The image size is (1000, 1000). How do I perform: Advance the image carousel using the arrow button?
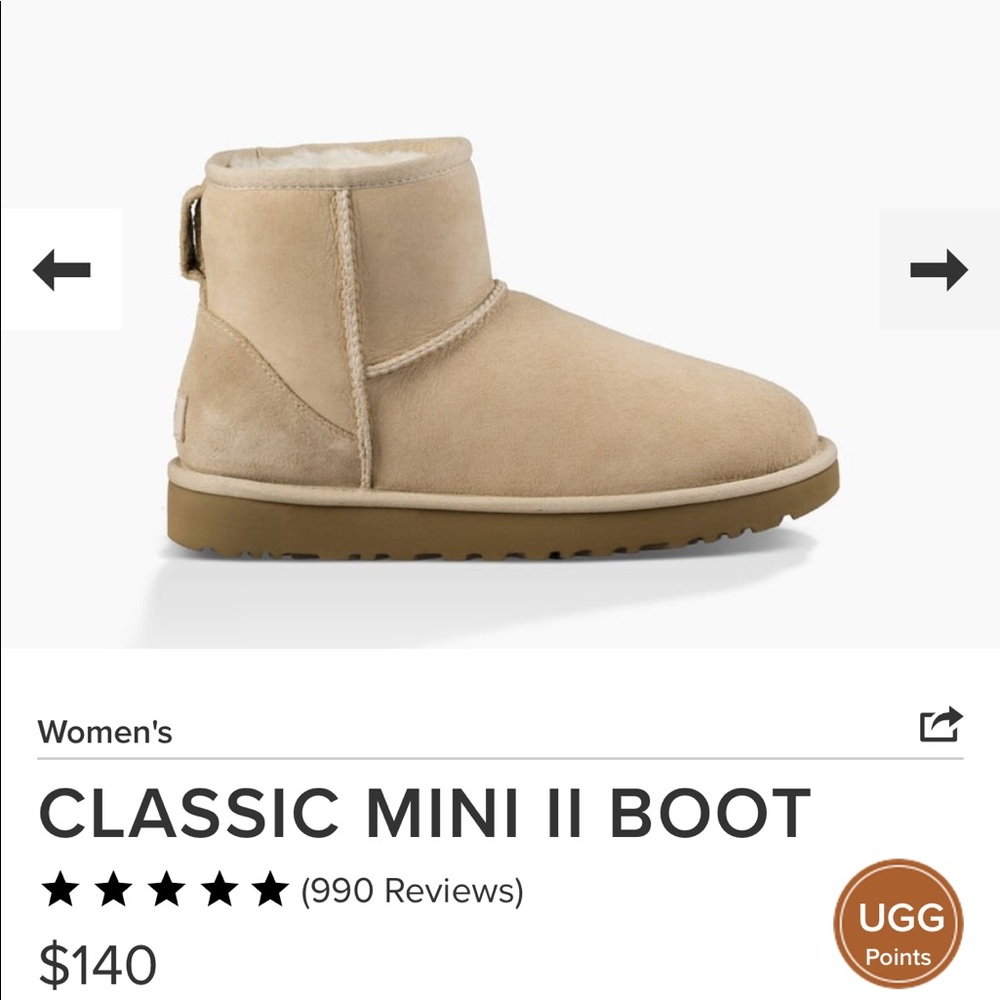(938, 267)
